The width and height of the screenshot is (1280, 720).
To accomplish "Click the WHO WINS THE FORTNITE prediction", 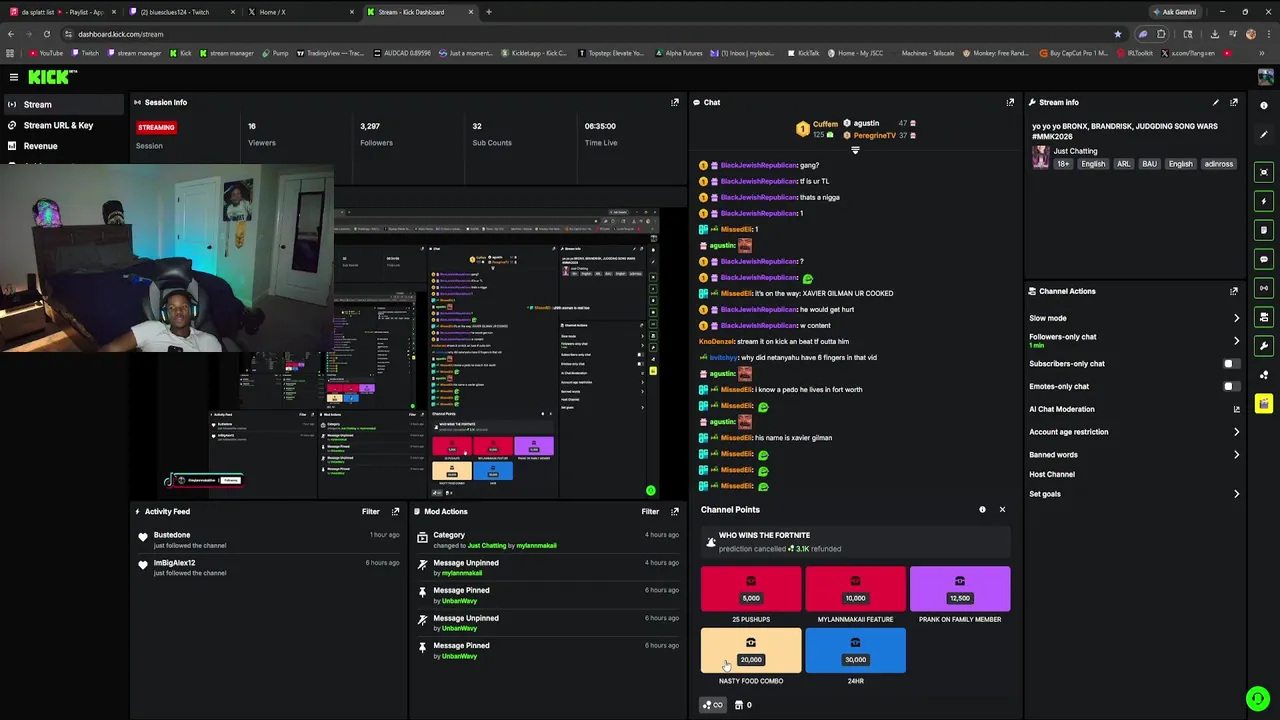I will [x=855, y=541].
